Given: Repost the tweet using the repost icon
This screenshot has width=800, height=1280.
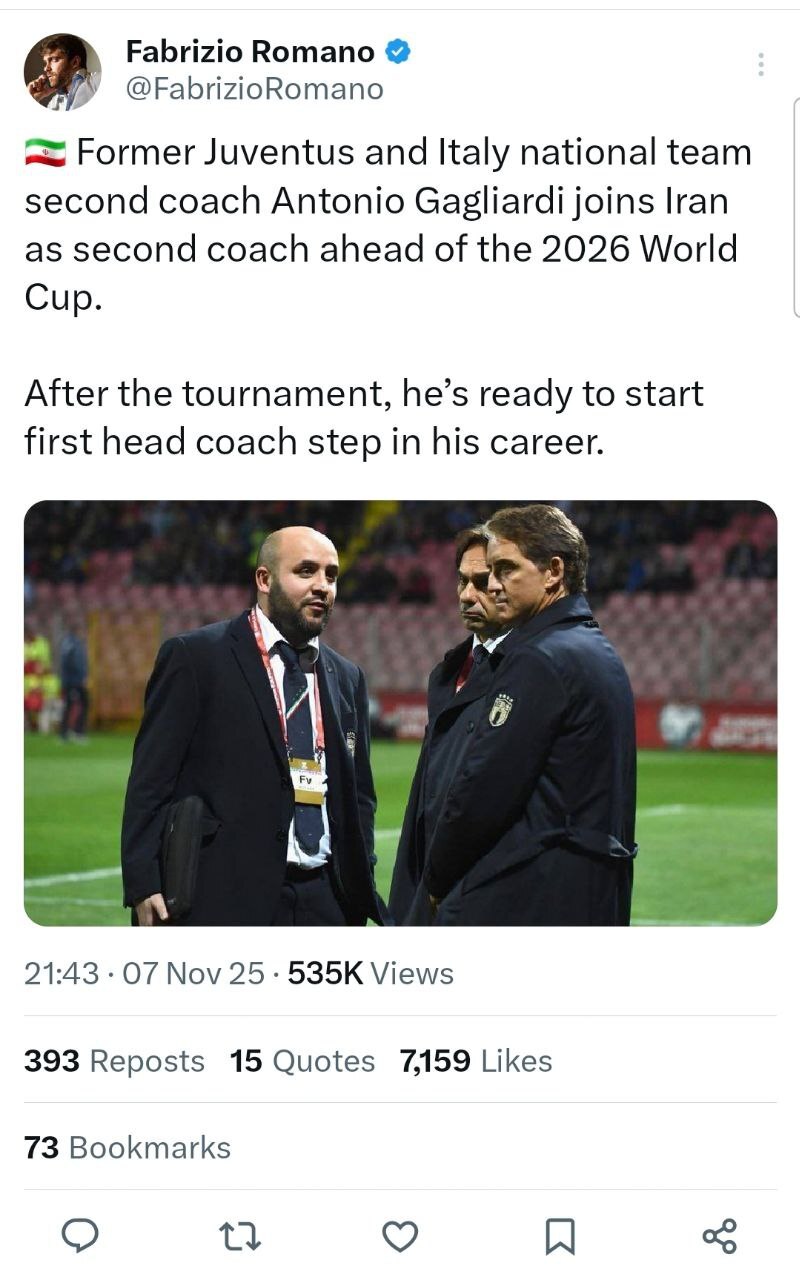Looking at the screenshot, I should click(x=240, y=1237).
